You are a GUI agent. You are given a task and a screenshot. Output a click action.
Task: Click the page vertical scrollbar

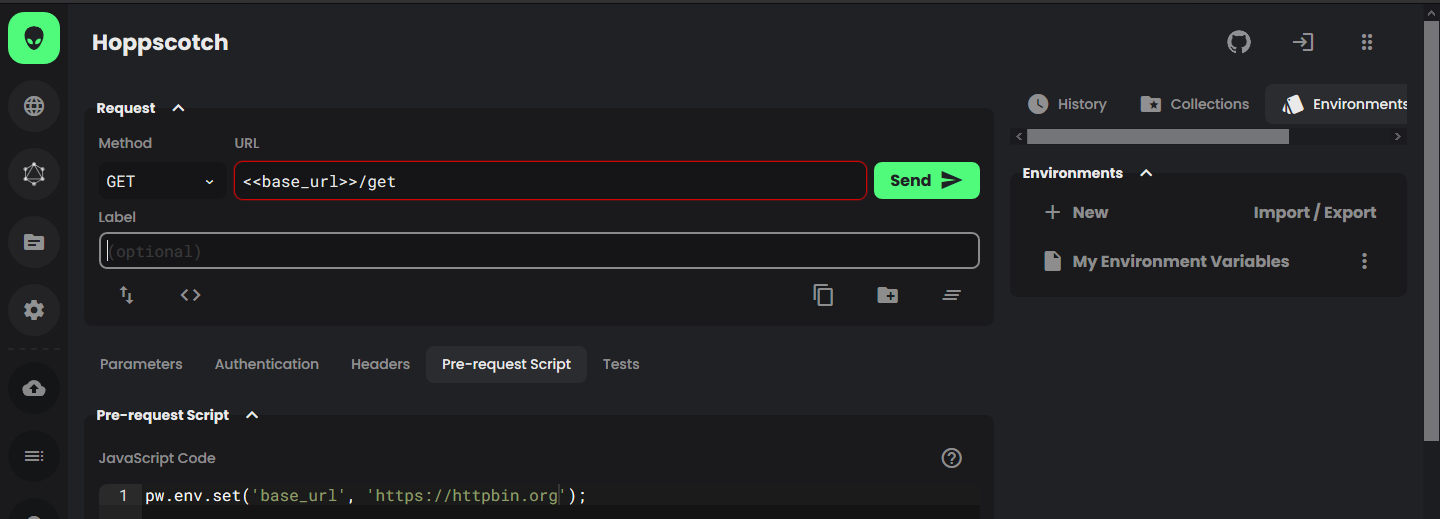click(1431, 230)
